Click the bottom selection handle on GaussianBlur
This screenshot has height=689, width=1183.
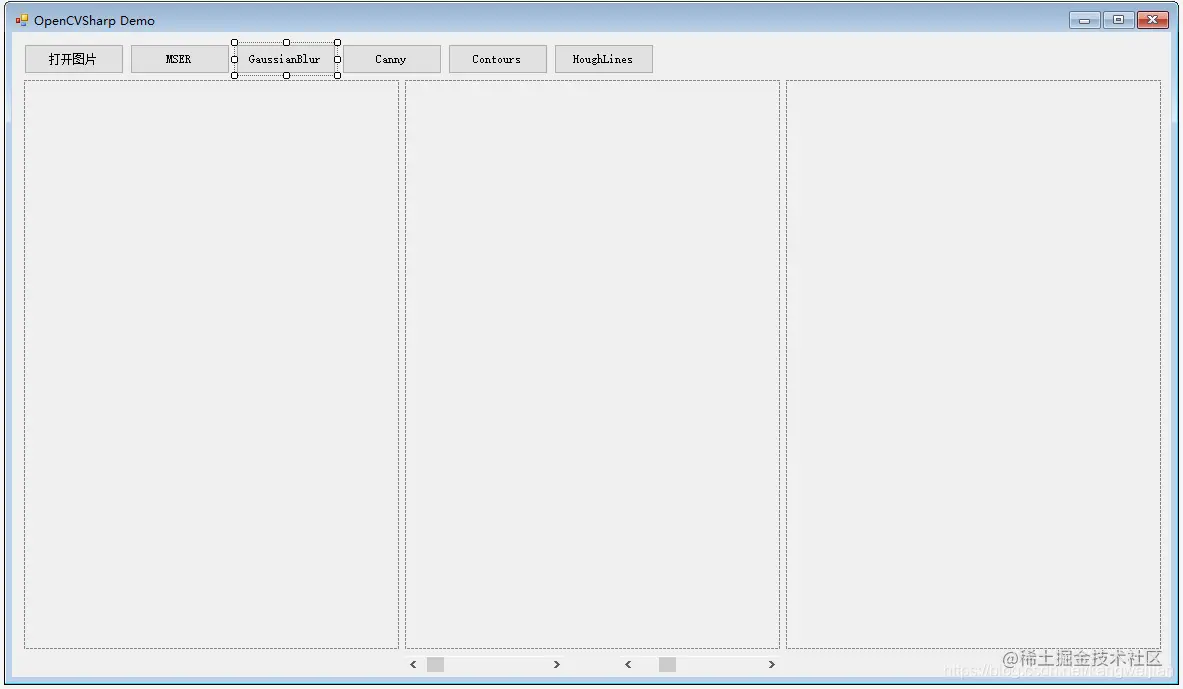[285, 74]
